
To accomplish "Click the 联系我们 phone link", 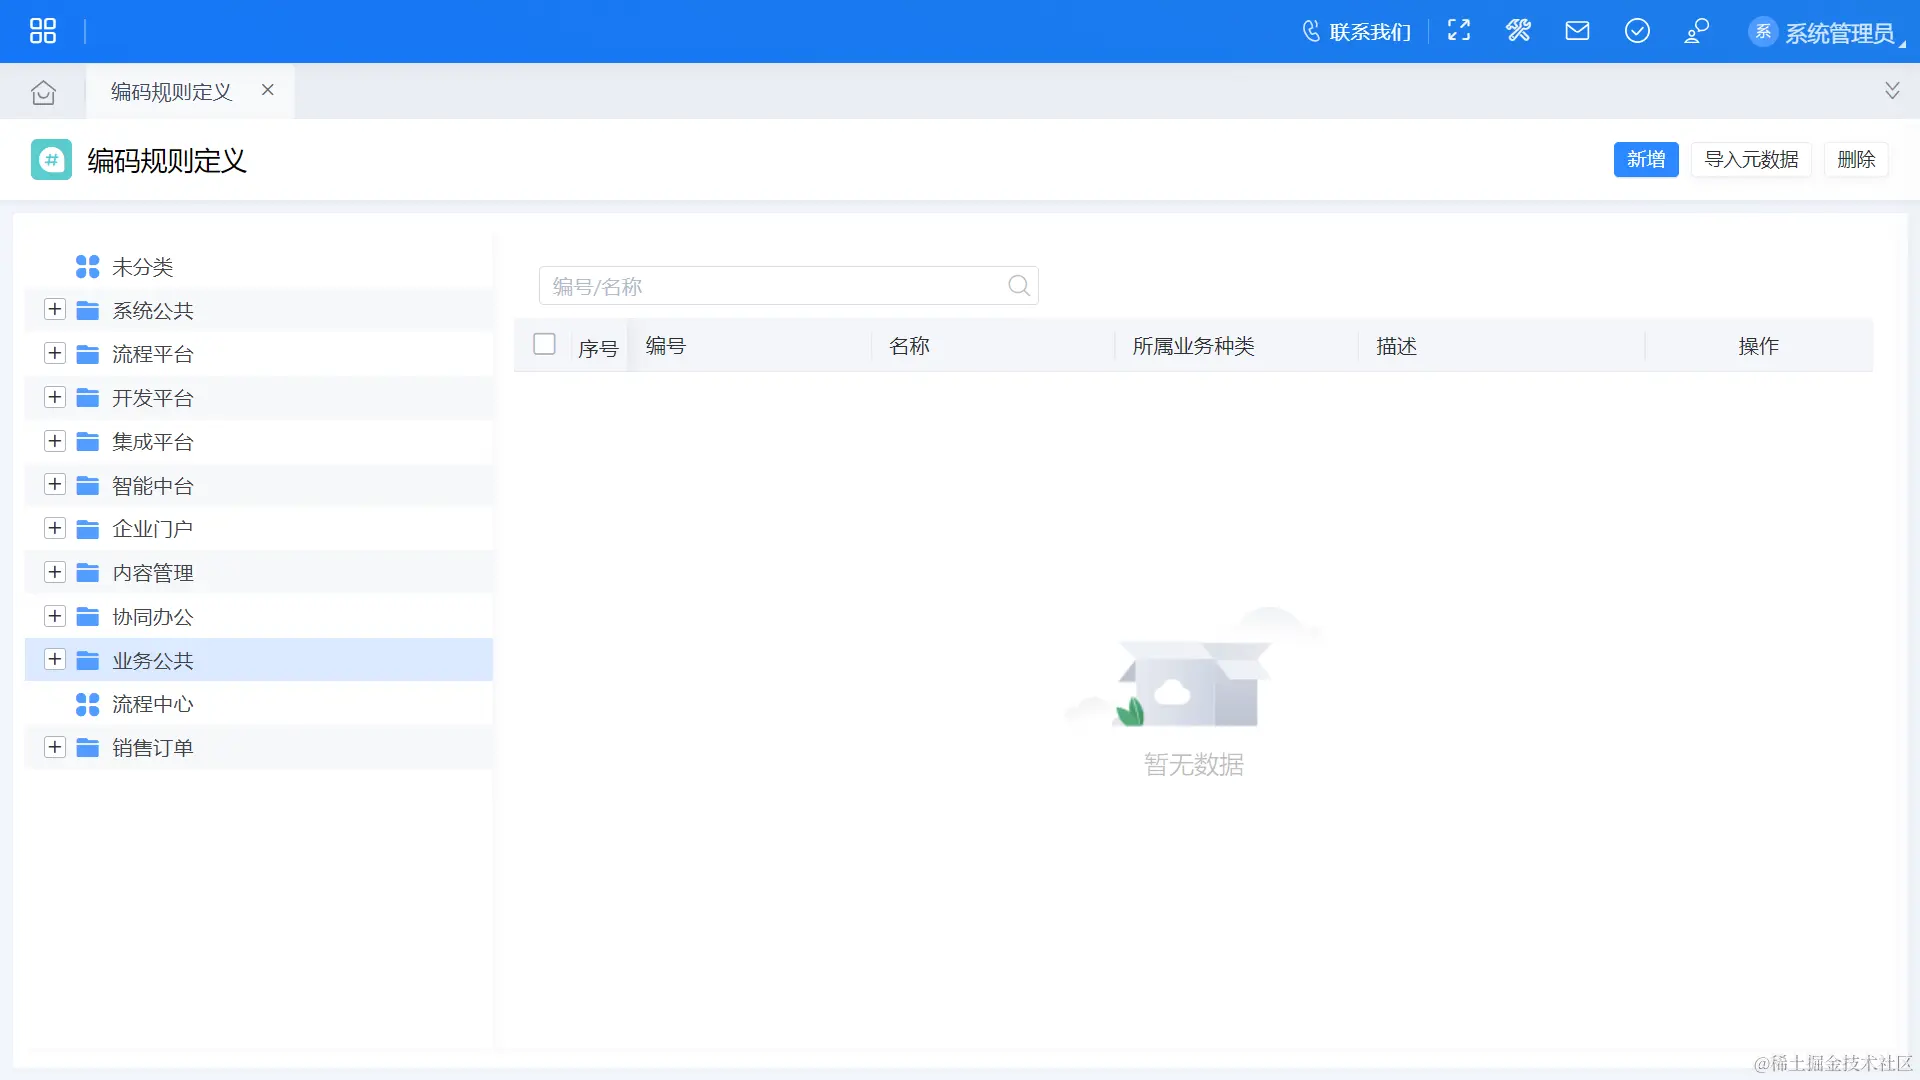I will click(1357, 32).
